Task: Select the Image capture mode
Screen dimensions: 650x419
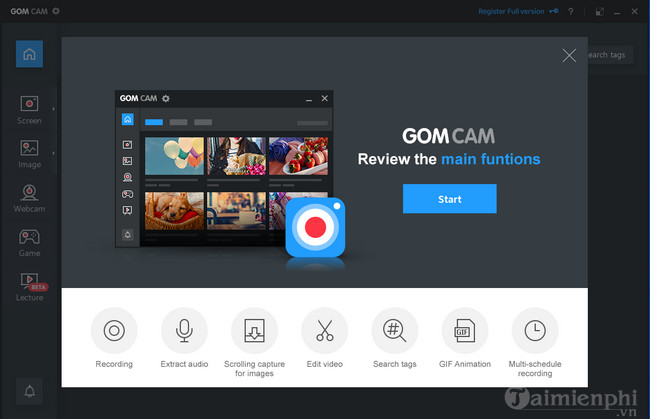Action: tap(29, 154)
